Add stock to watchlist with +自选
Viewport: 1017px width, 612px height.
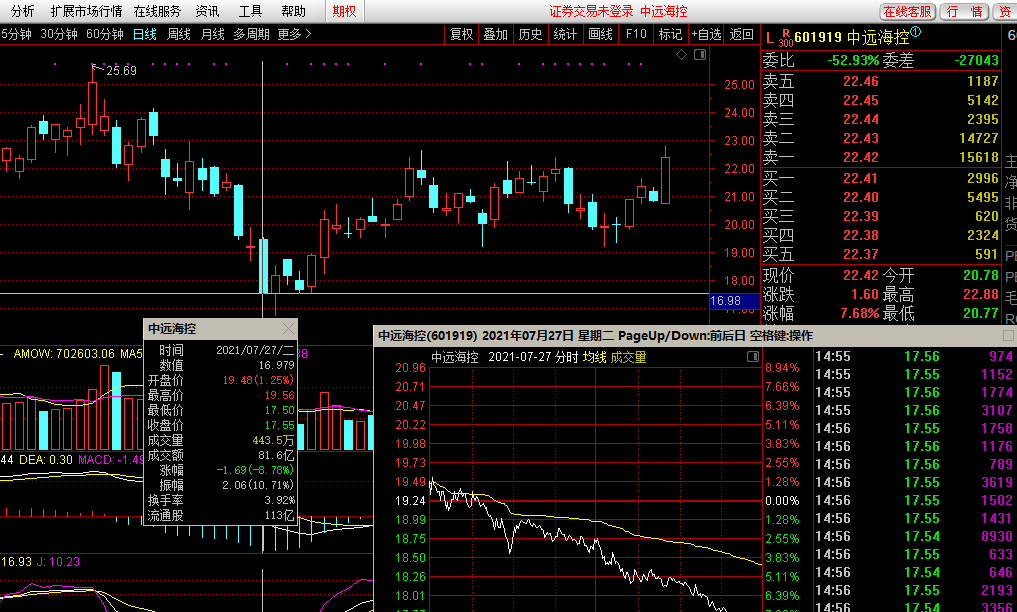tap(706, 34)
